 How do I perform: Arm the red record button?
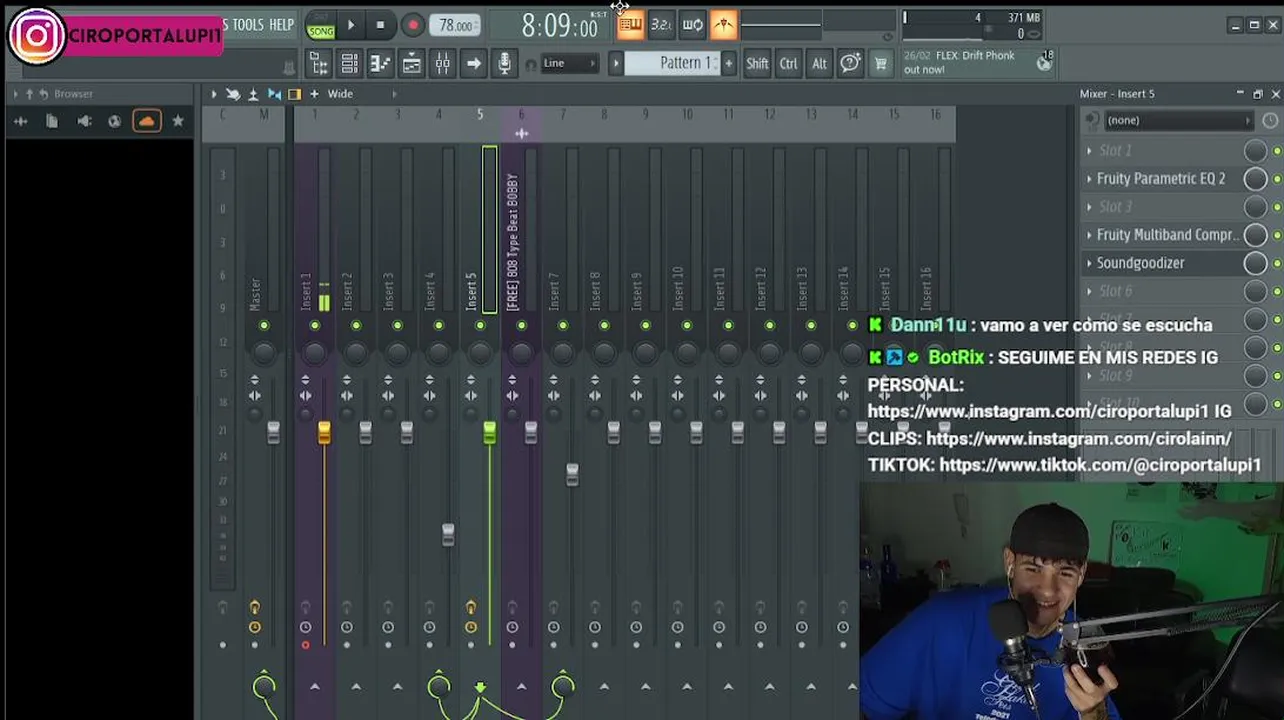pyautogui.click(x=412, y=25)
